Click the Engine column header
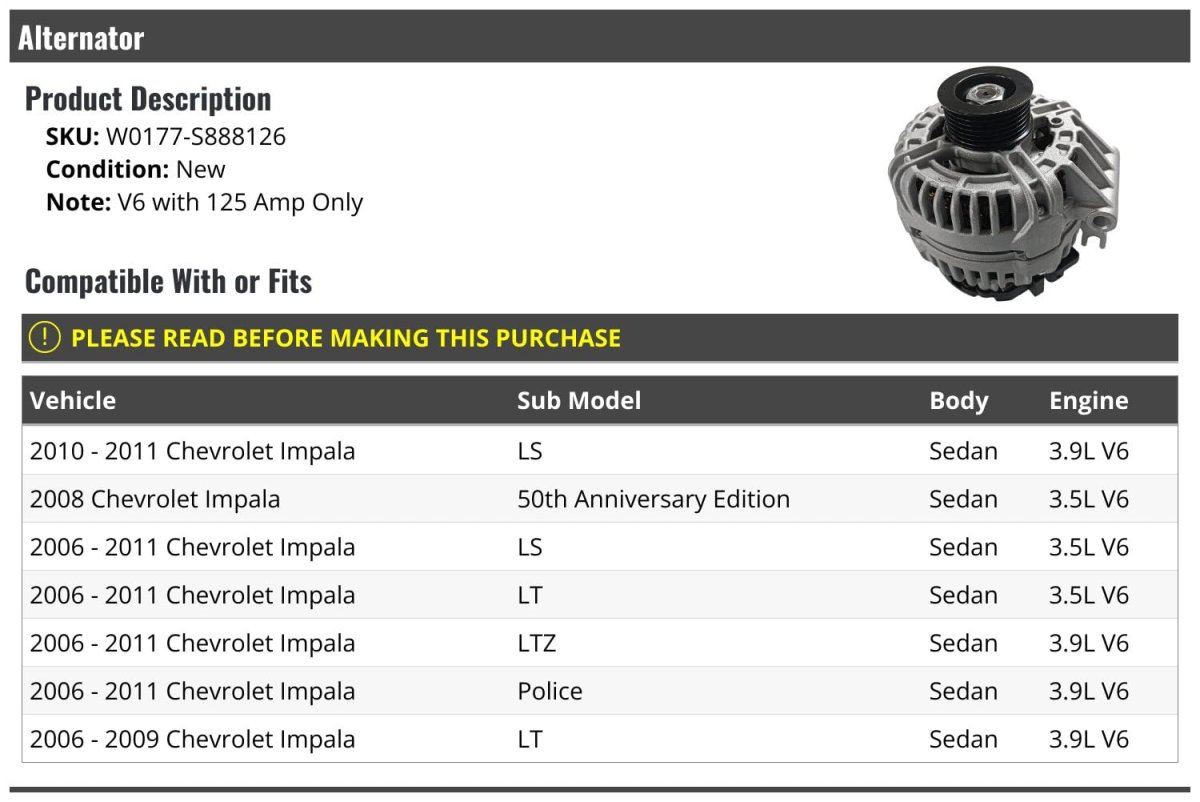The height and width of the screenshot is (802, 1200). (1088, 401)
